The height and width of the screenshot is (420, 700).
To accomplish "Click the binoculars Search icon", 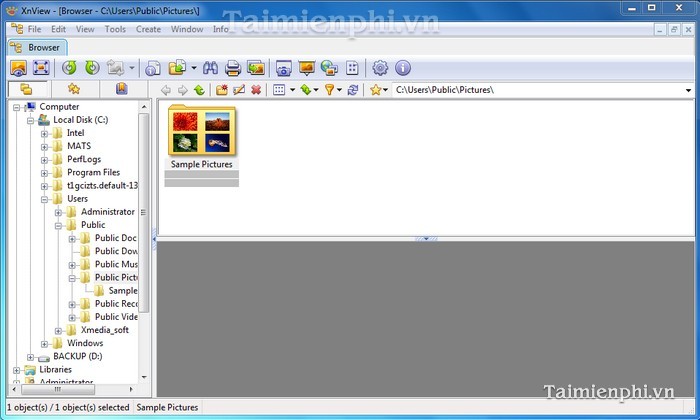I will coord(210,68).
